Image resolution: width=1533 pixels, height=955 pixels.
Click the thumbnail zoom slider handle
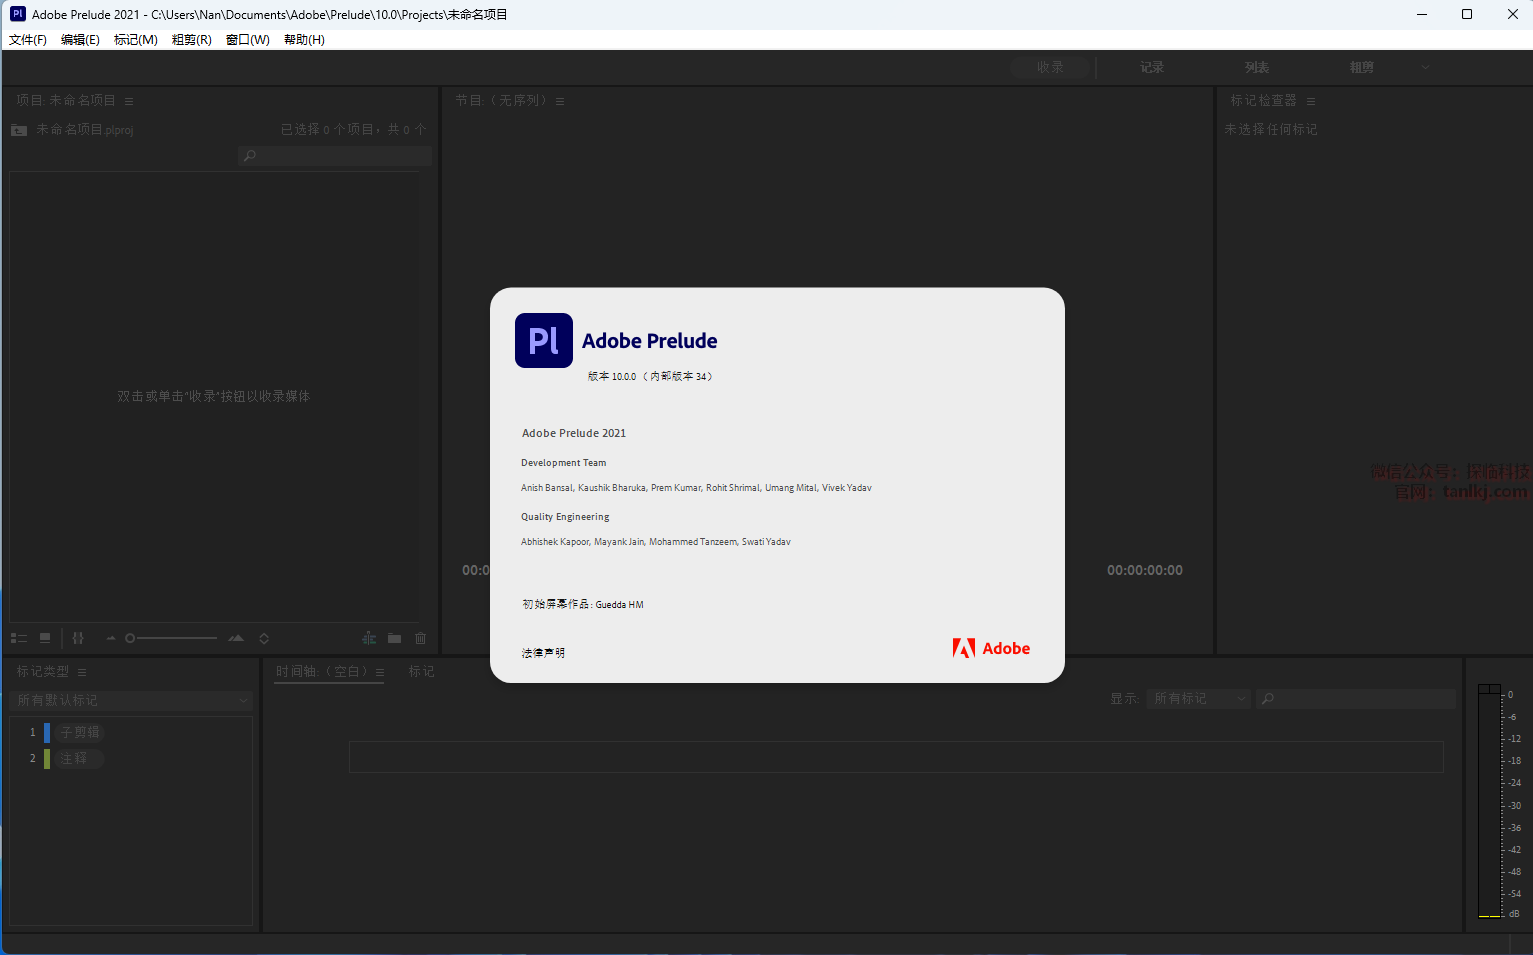point(130,638)
